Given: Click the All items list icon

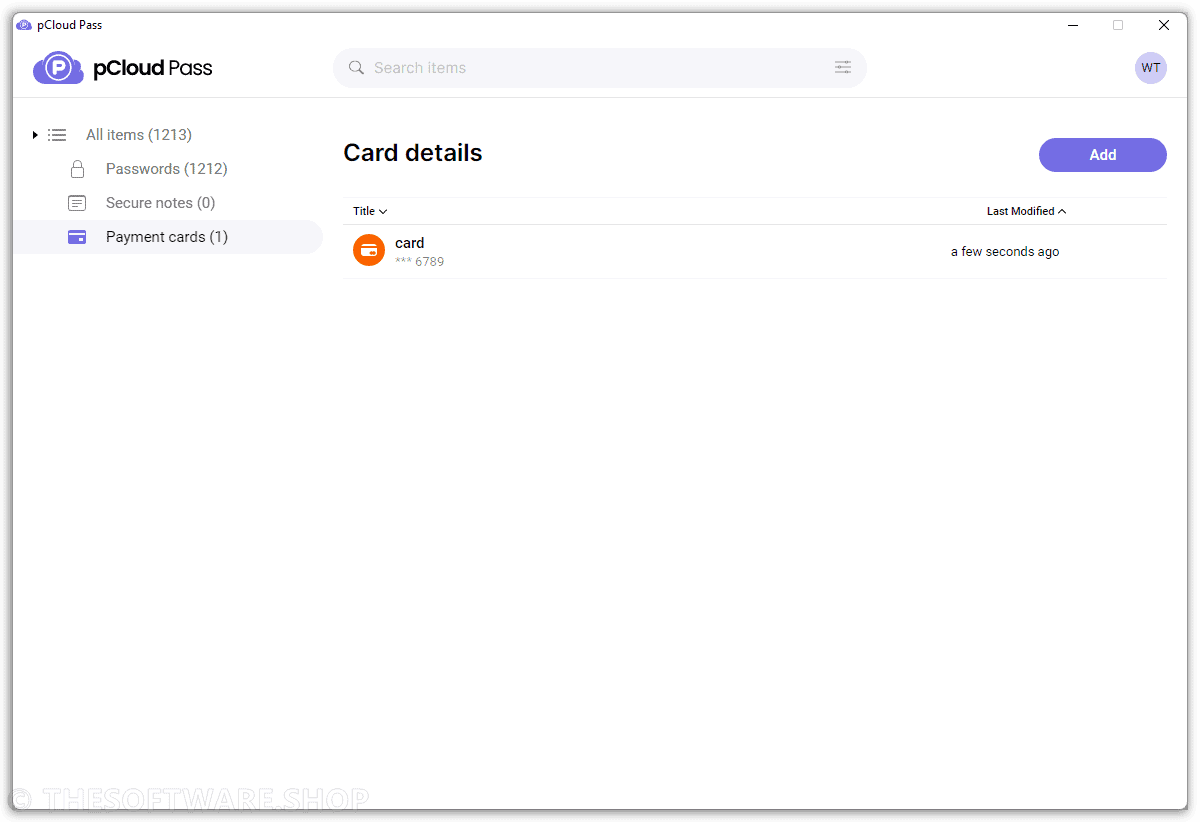Looking at the screenshot, I should click(57, 135).
